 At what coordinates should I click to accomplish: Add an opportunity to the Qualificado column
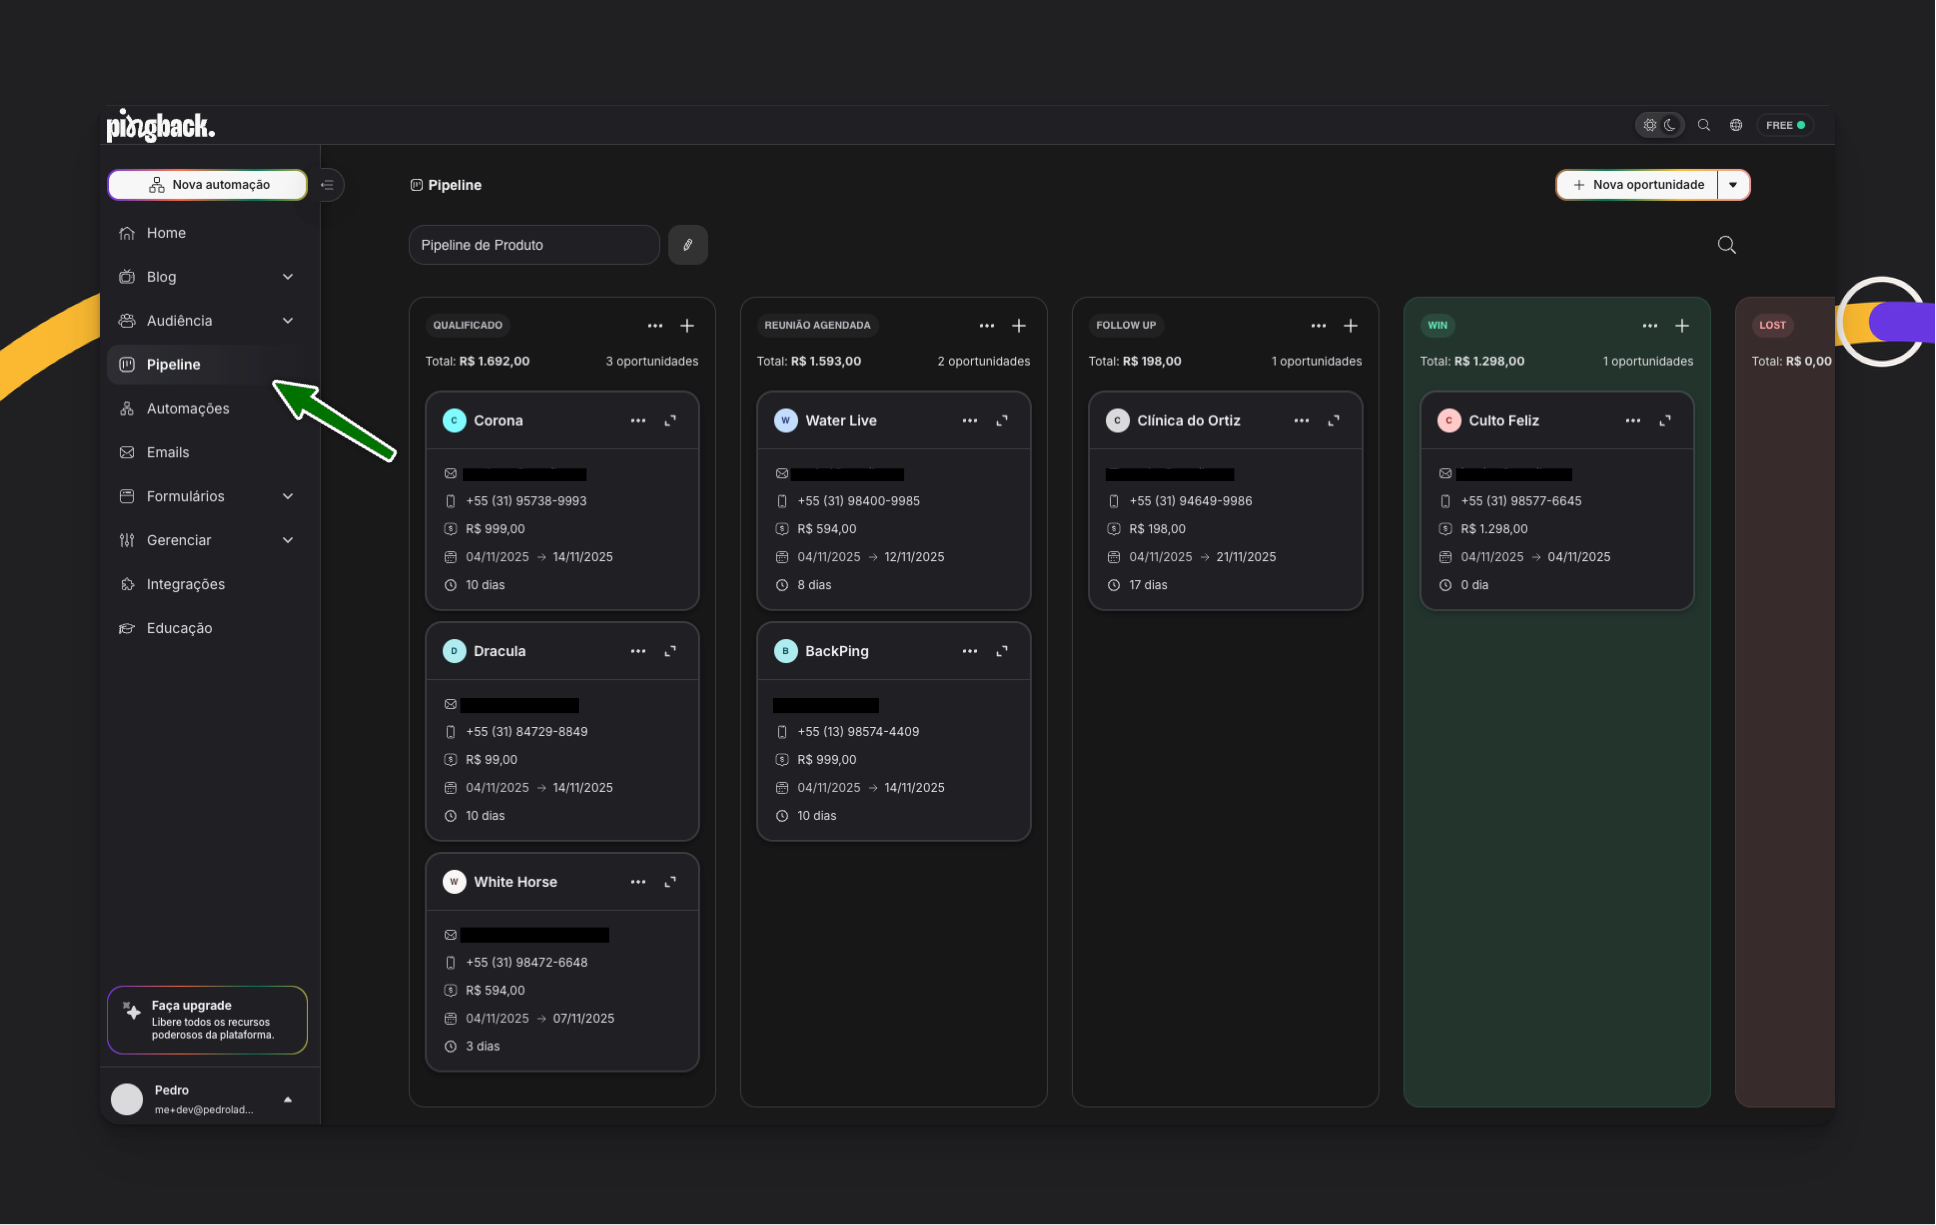coord(687,326)
